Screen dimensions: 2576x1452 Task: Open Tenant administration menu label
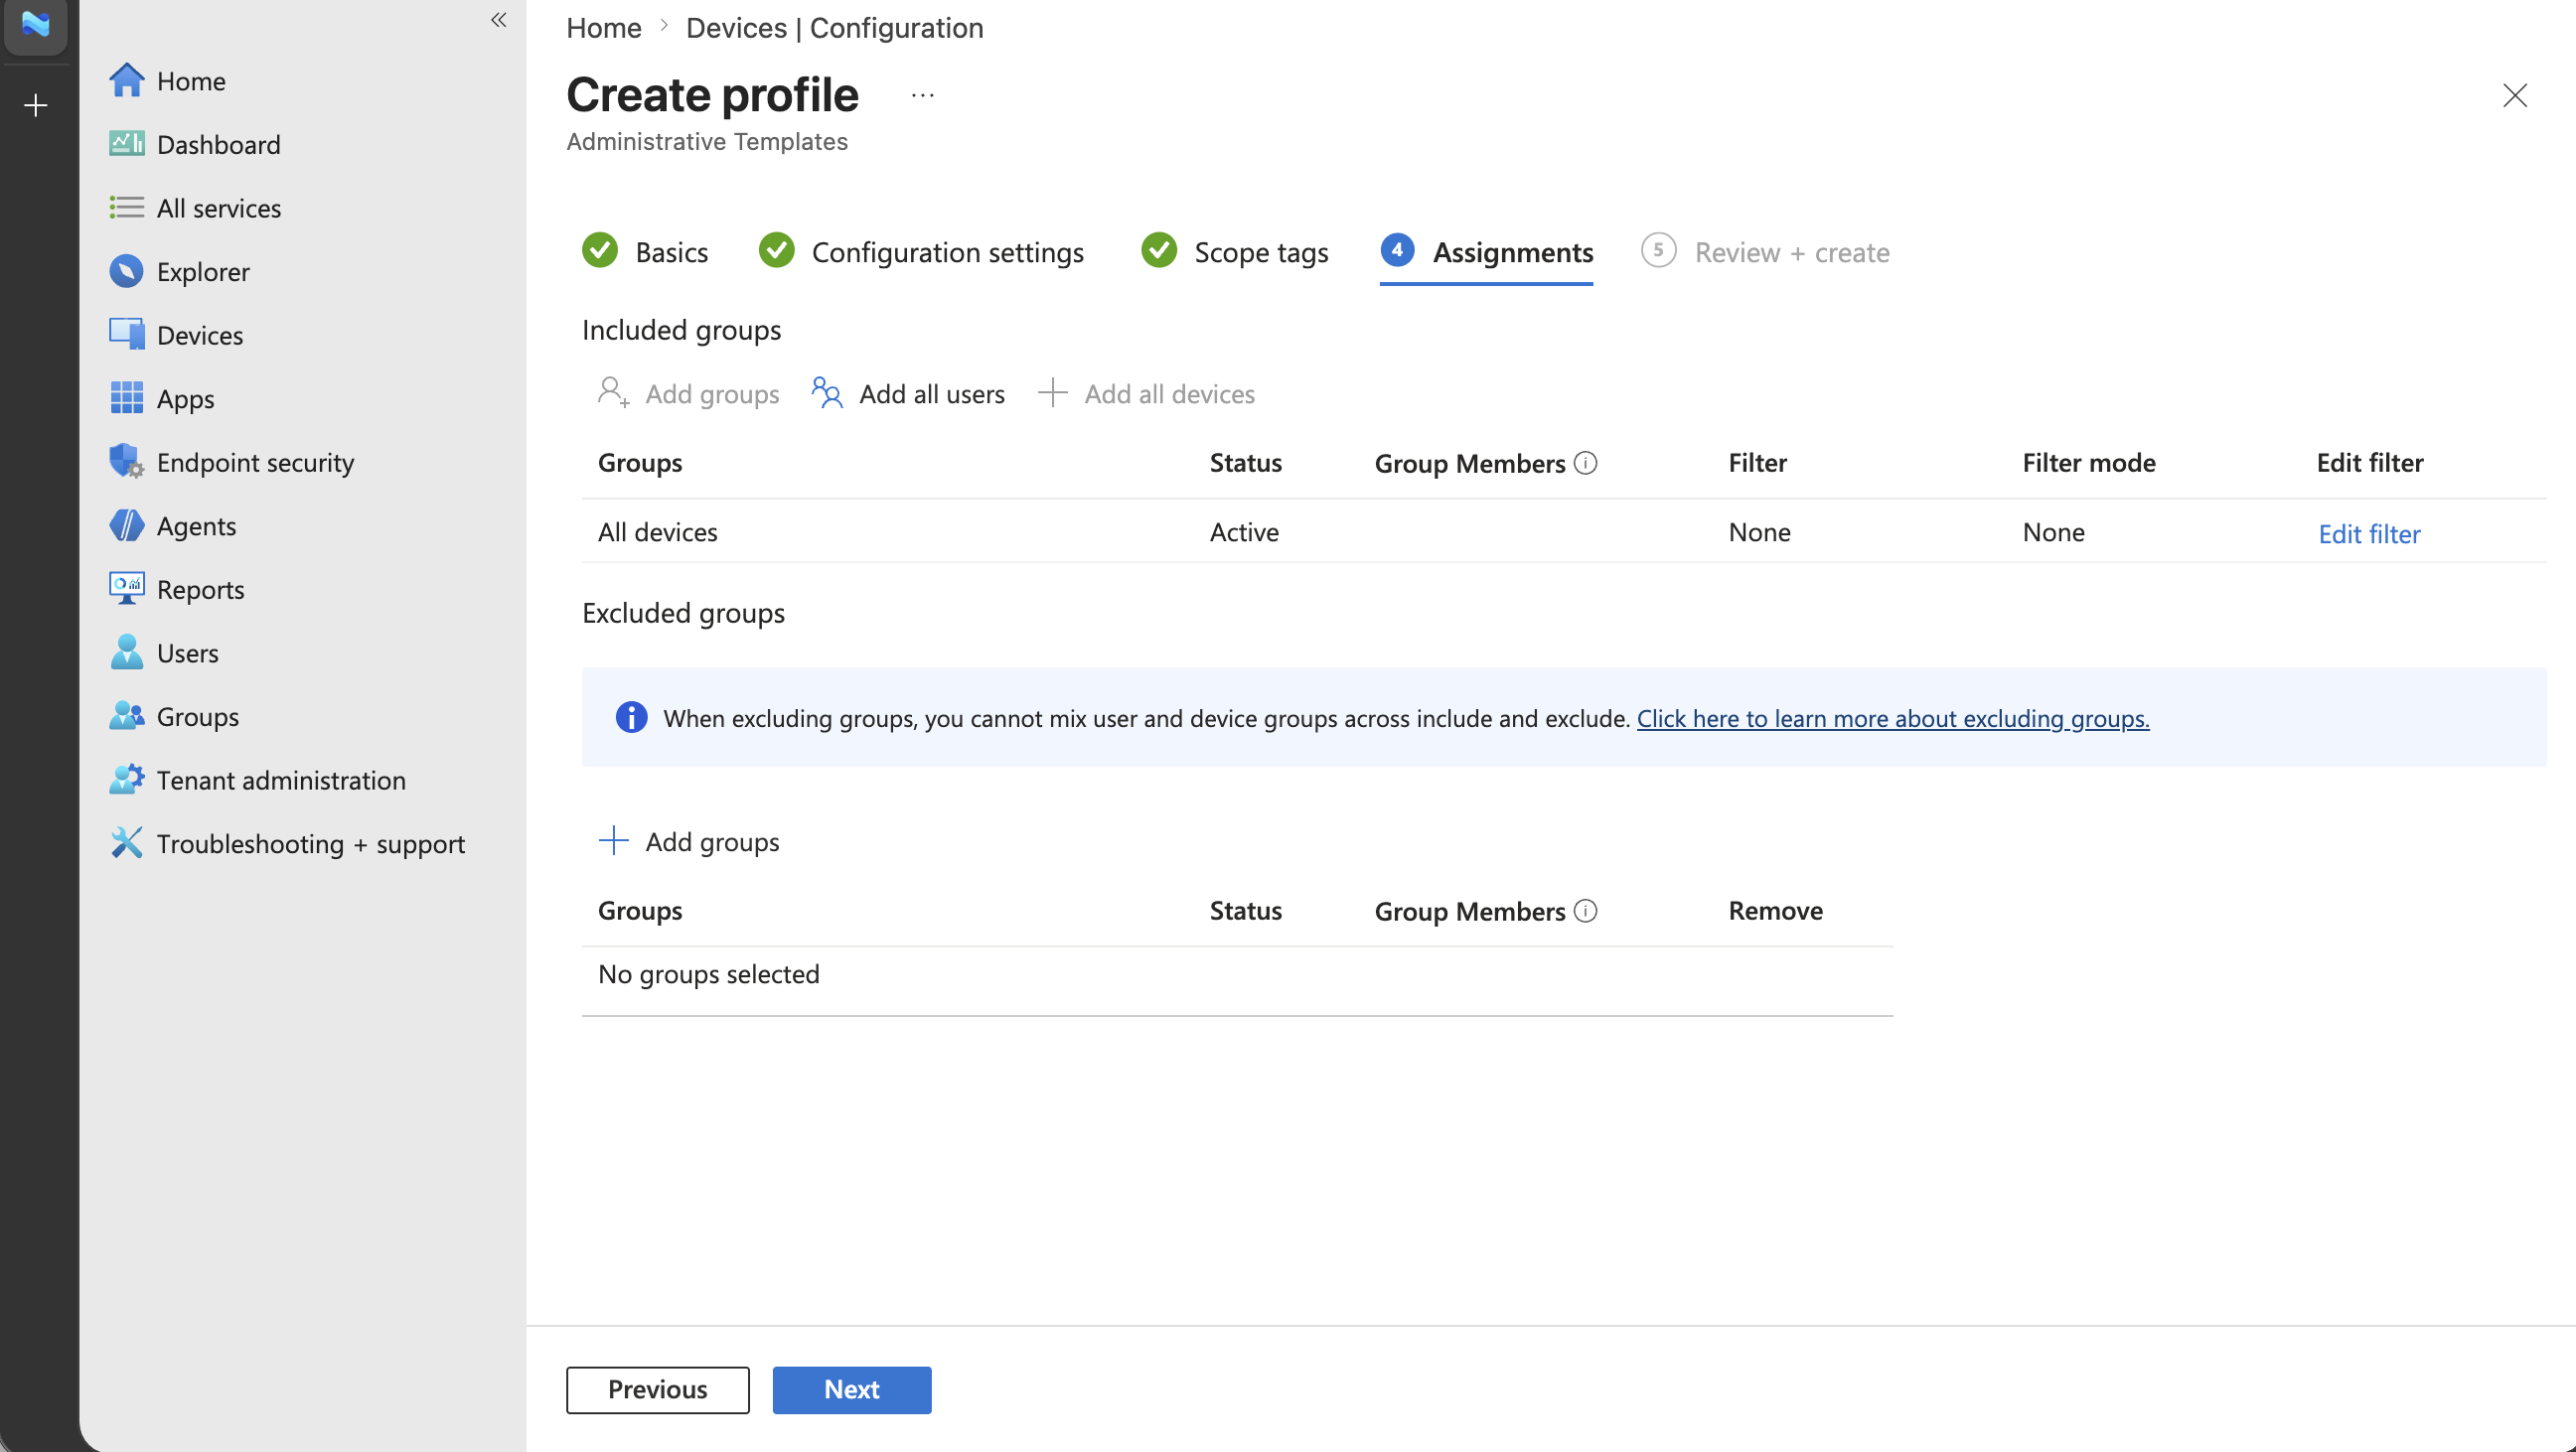pyautogui.click(x=281, y=780)
